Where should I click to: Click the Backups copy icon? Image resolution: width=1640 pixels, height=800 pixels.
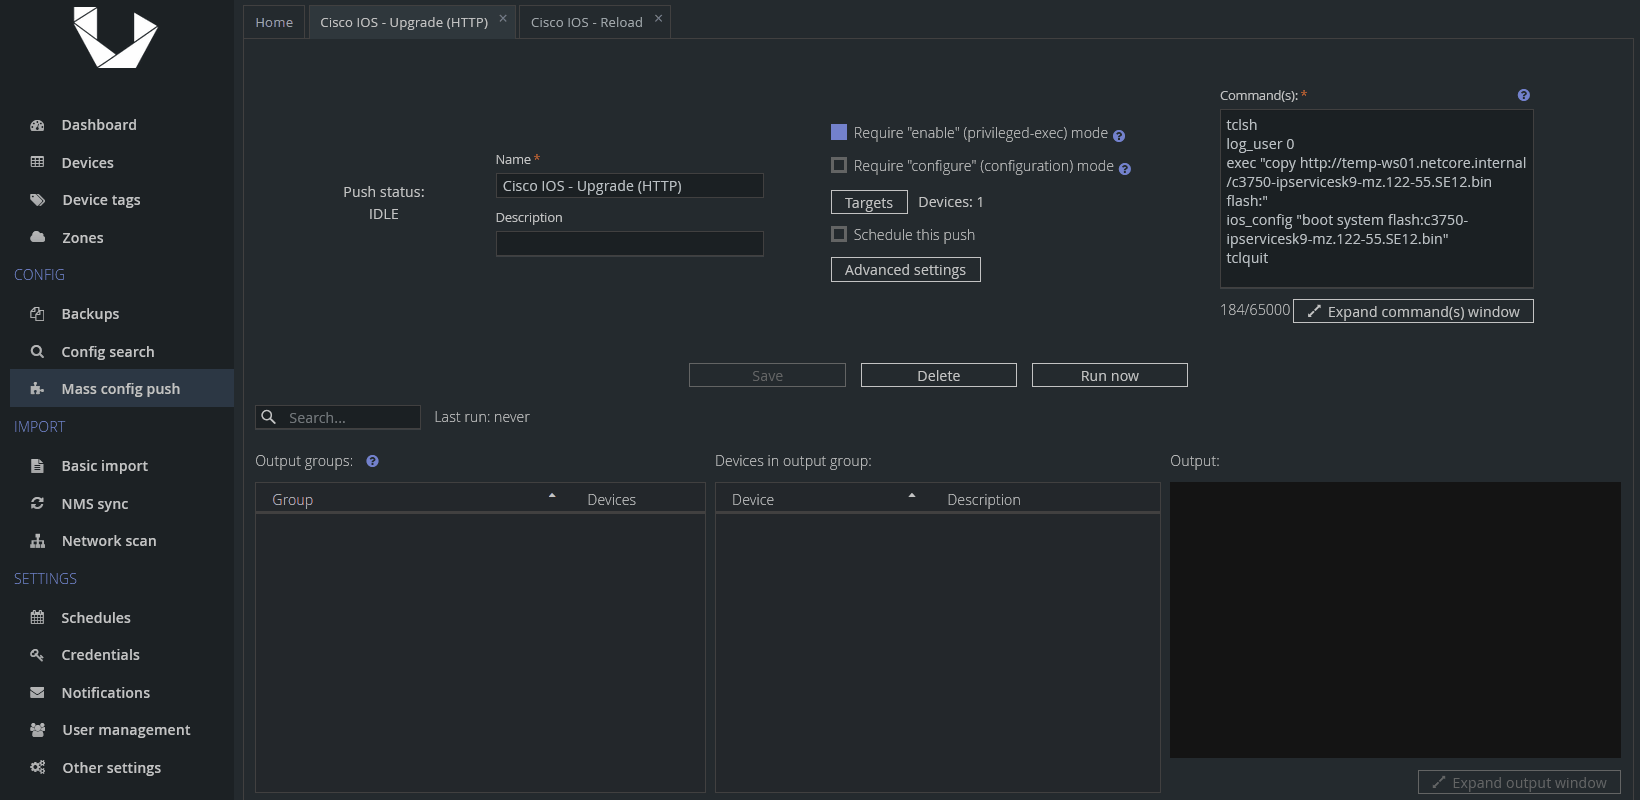37,314
